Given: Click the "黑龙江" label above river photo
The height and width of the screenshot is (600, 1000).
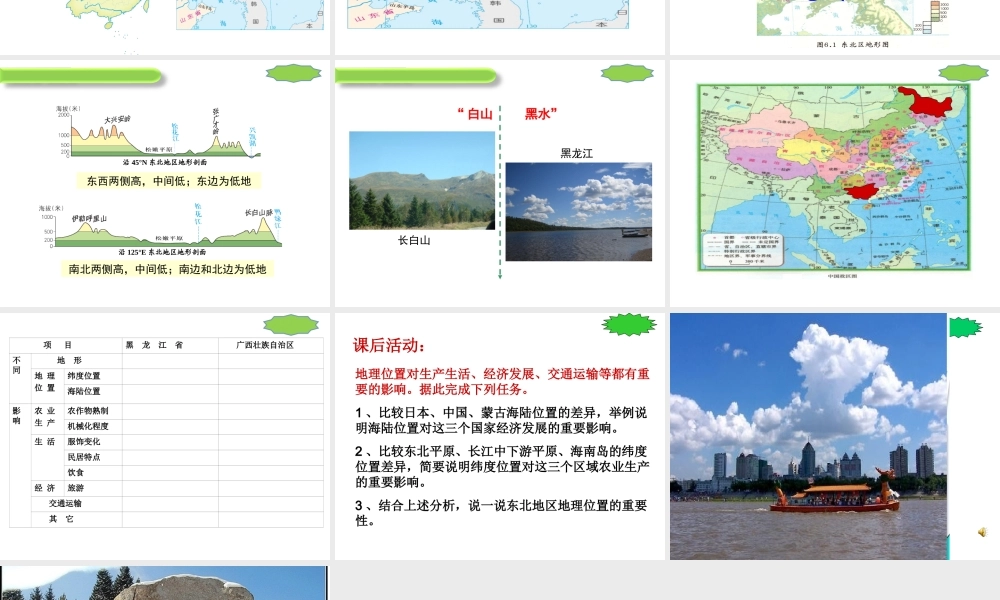Looking at the screenshot, I should [577, 153].
